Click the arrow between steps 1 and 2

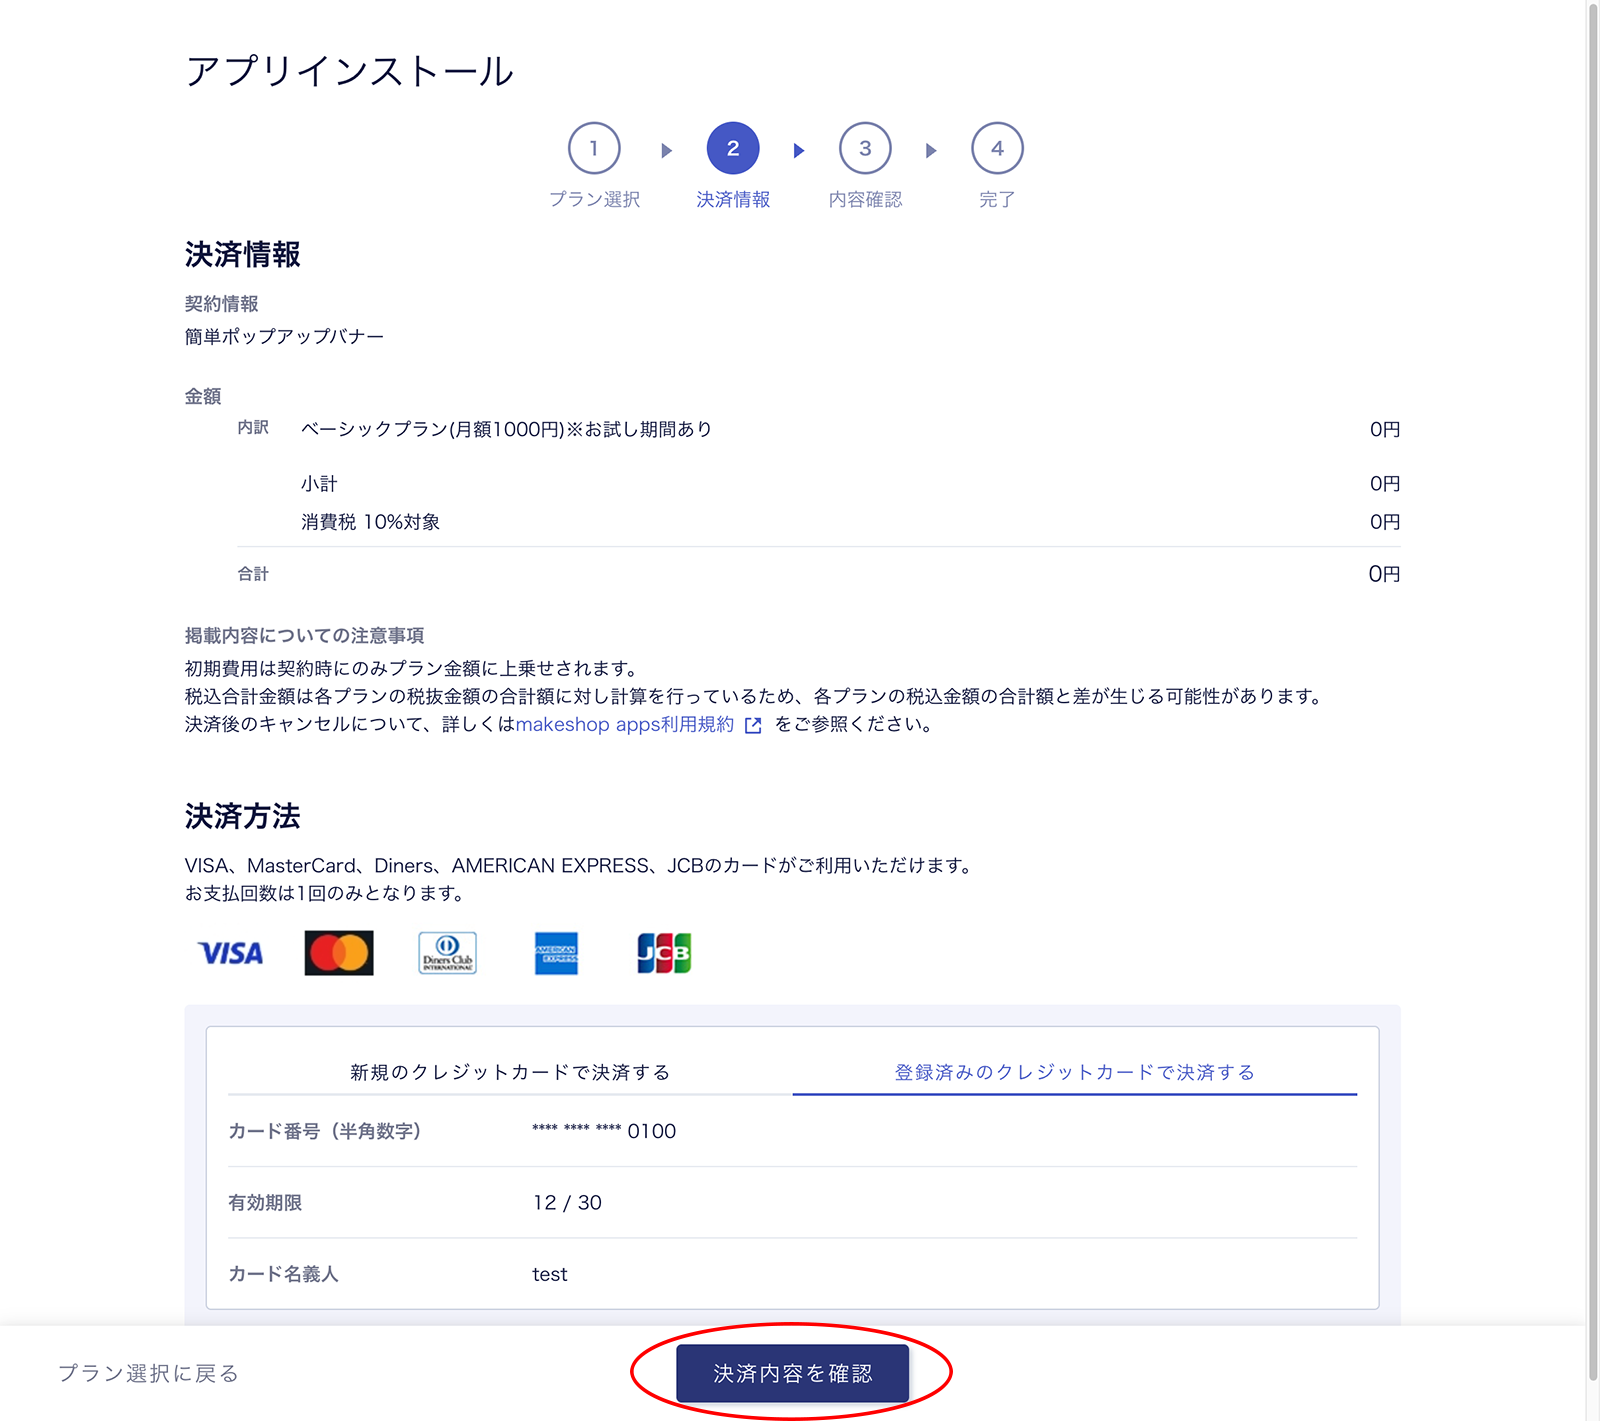(x=666, y=151)
